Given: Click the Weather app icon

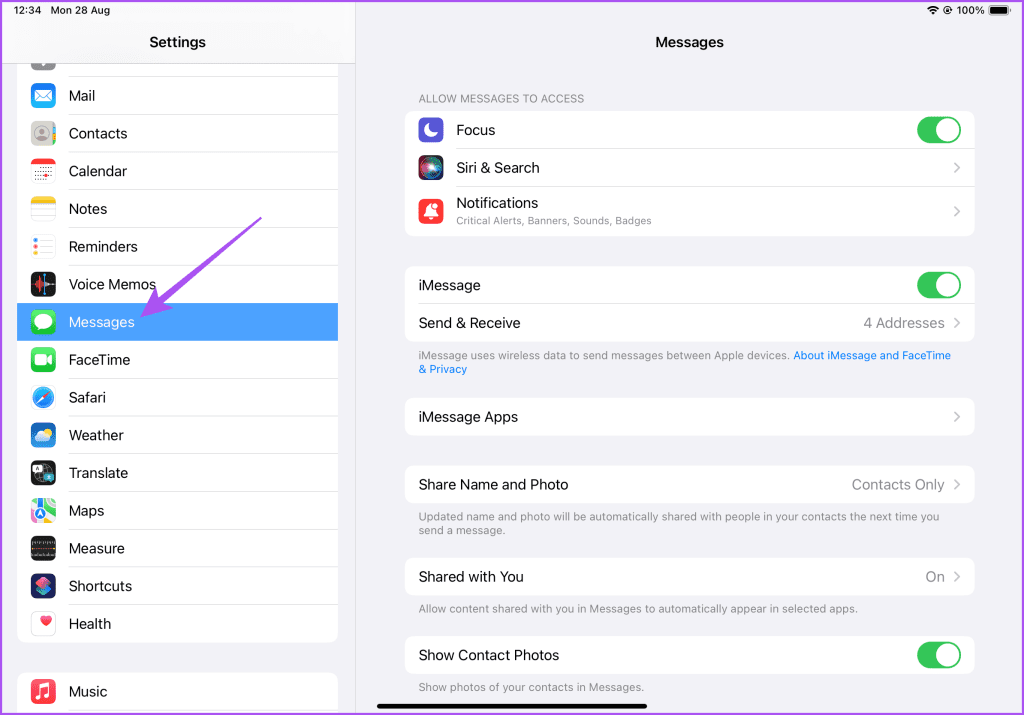Looking at the screenshot, I should coord(42,435).
